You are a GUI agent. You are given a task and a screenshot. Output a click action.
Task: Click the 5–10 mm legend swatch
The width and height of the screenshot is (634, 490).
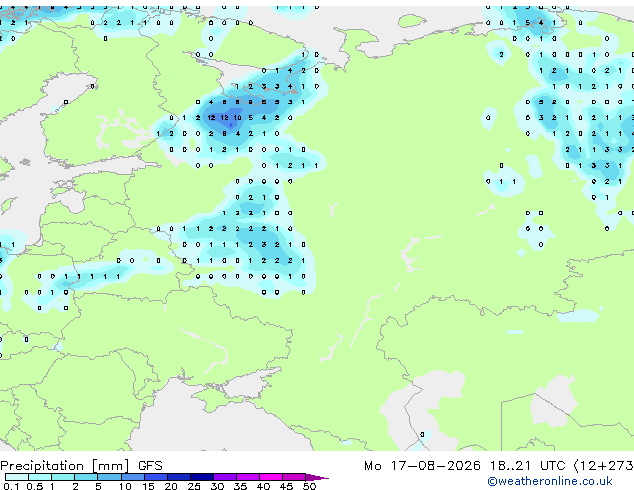tap(109, 477)
